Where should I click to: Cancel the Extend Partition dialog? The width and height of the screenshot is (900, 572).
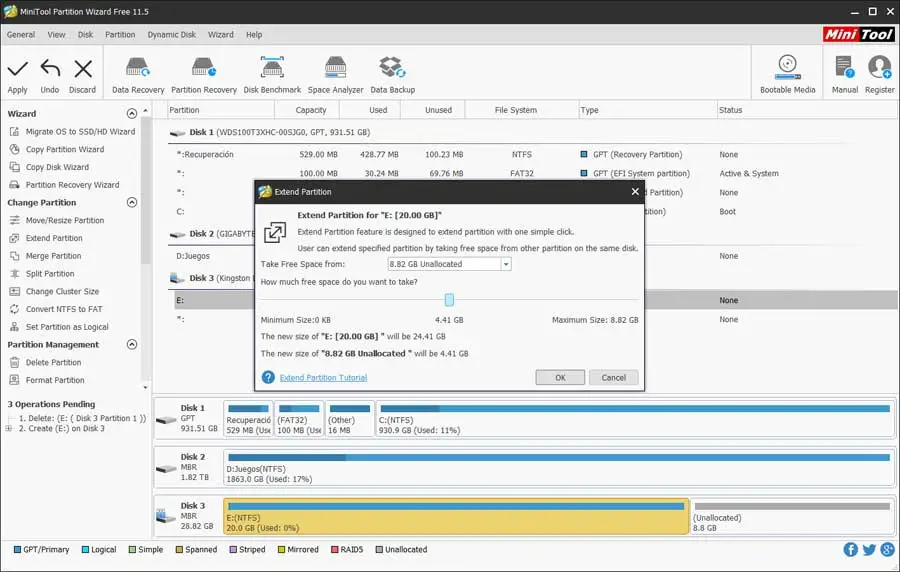pos(614,378)
